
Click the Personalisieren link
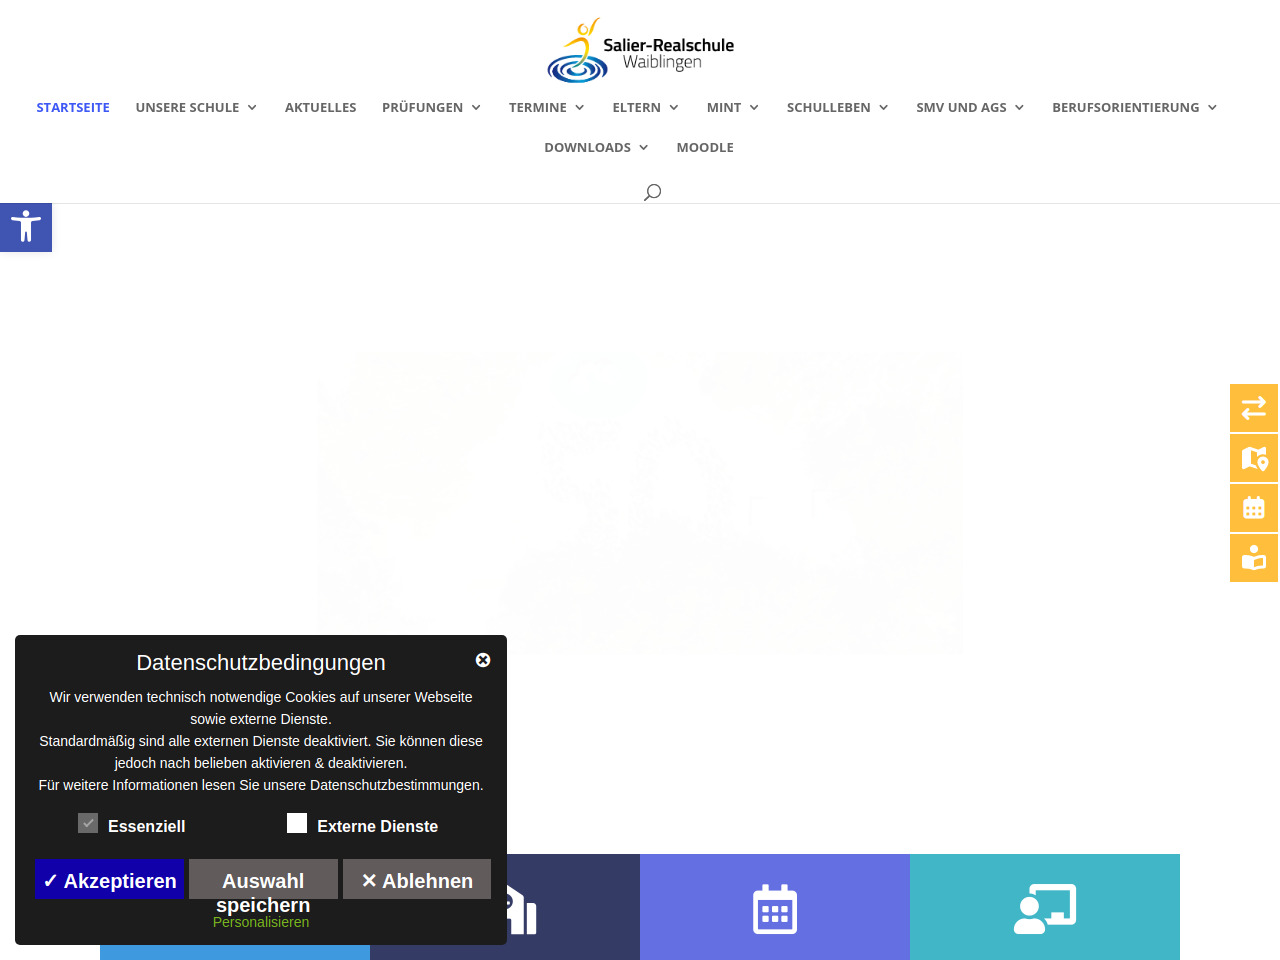coord(261,922)
